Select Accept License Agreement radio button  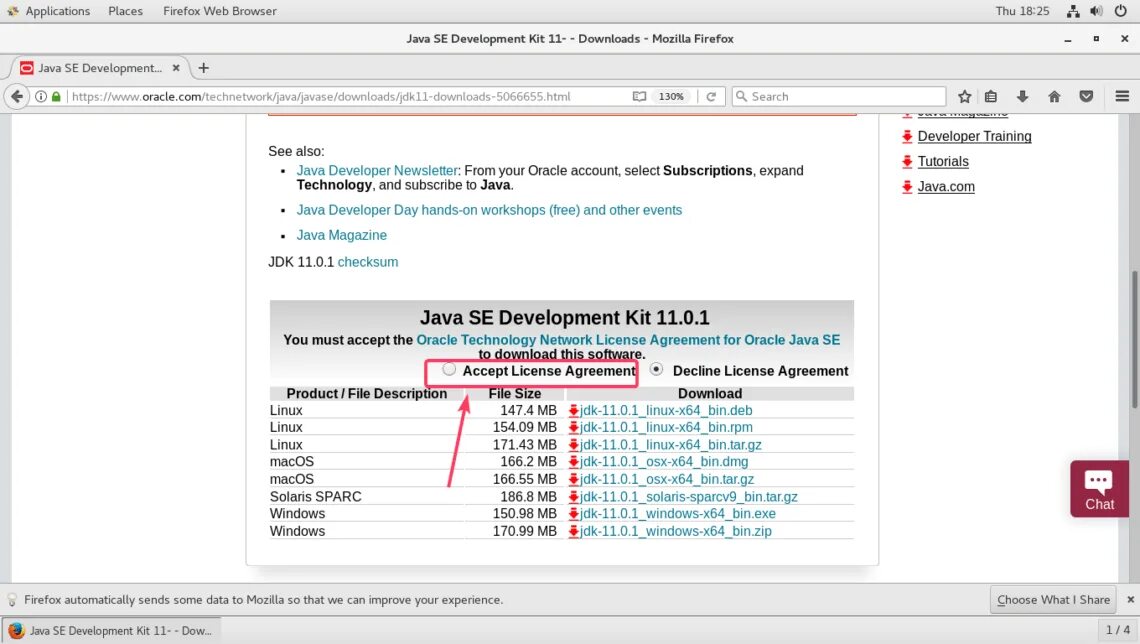coord(449,369)
